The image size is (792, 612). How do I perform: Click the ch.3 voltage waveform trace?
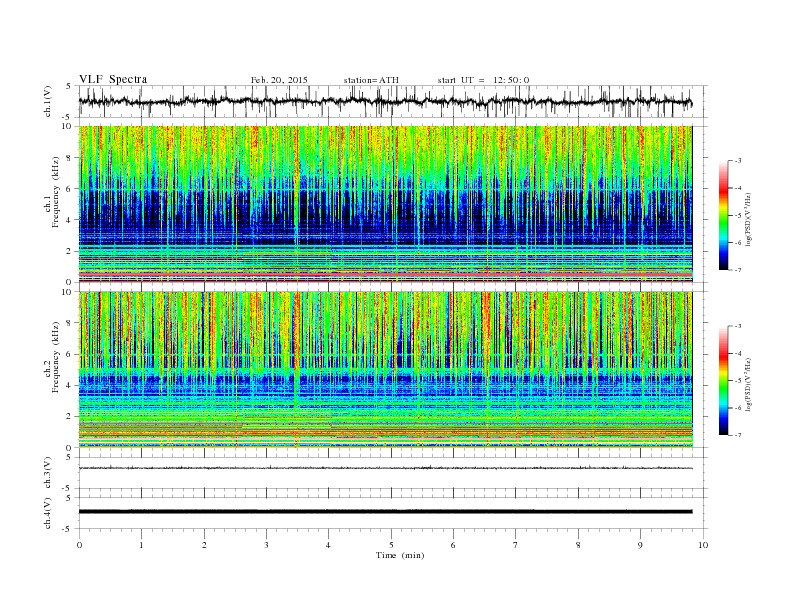(385, 468)
